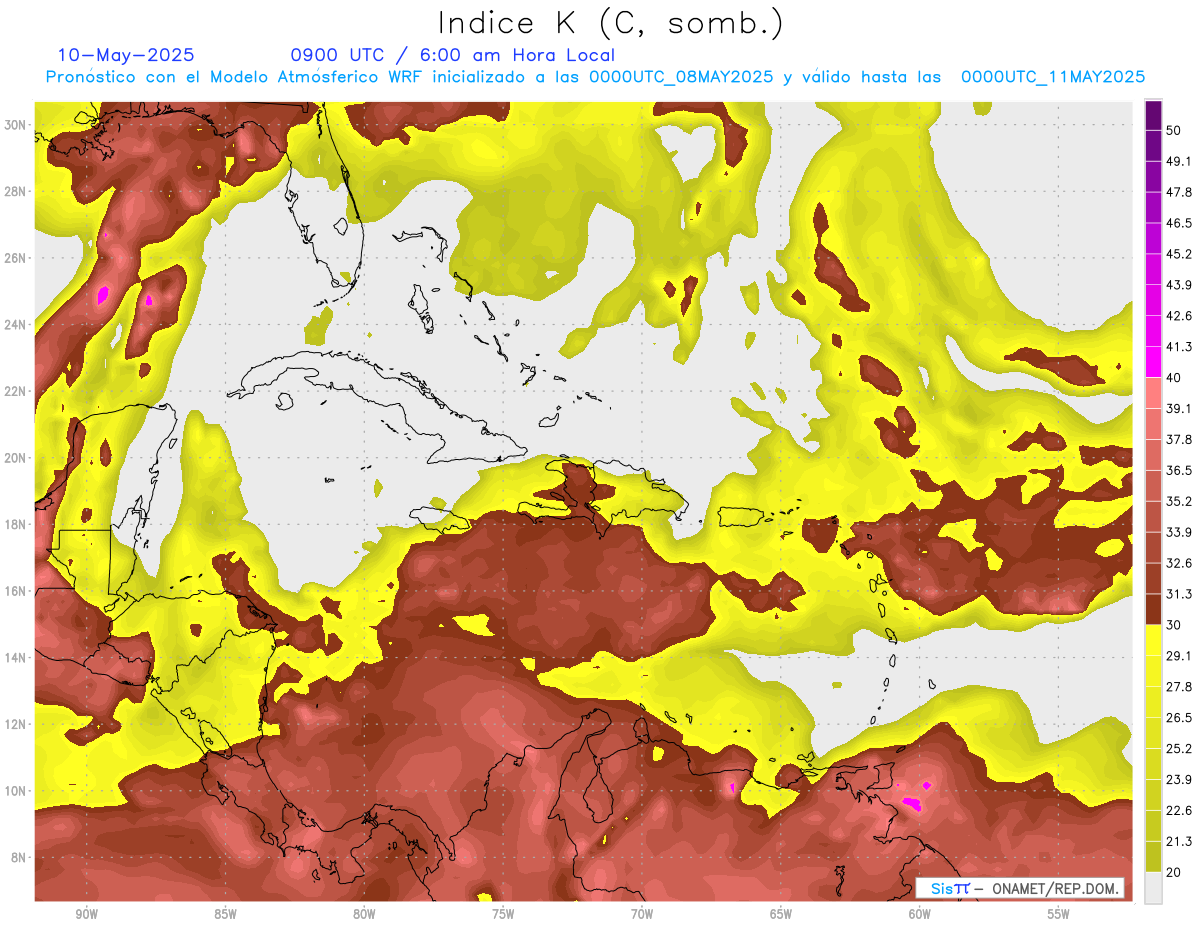Click the colorbar value '27.8'

pos(1178,687)
